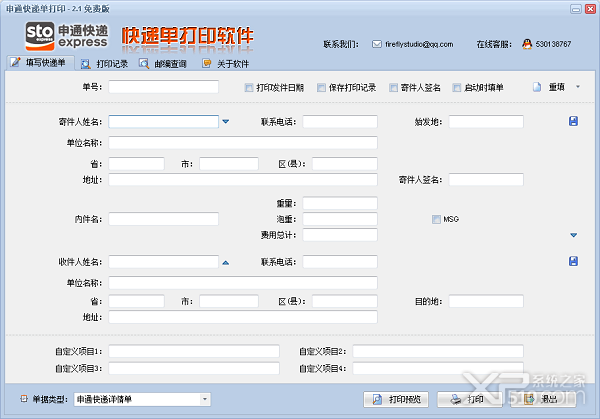Click the sender 区(县) field
The width and height of the screenshot is (600, 419).
tap(345, 164)
